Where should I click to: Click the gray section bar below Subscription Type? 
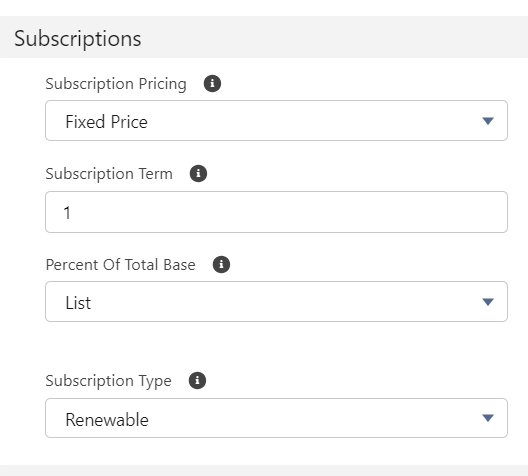click(x=264, y=470)
